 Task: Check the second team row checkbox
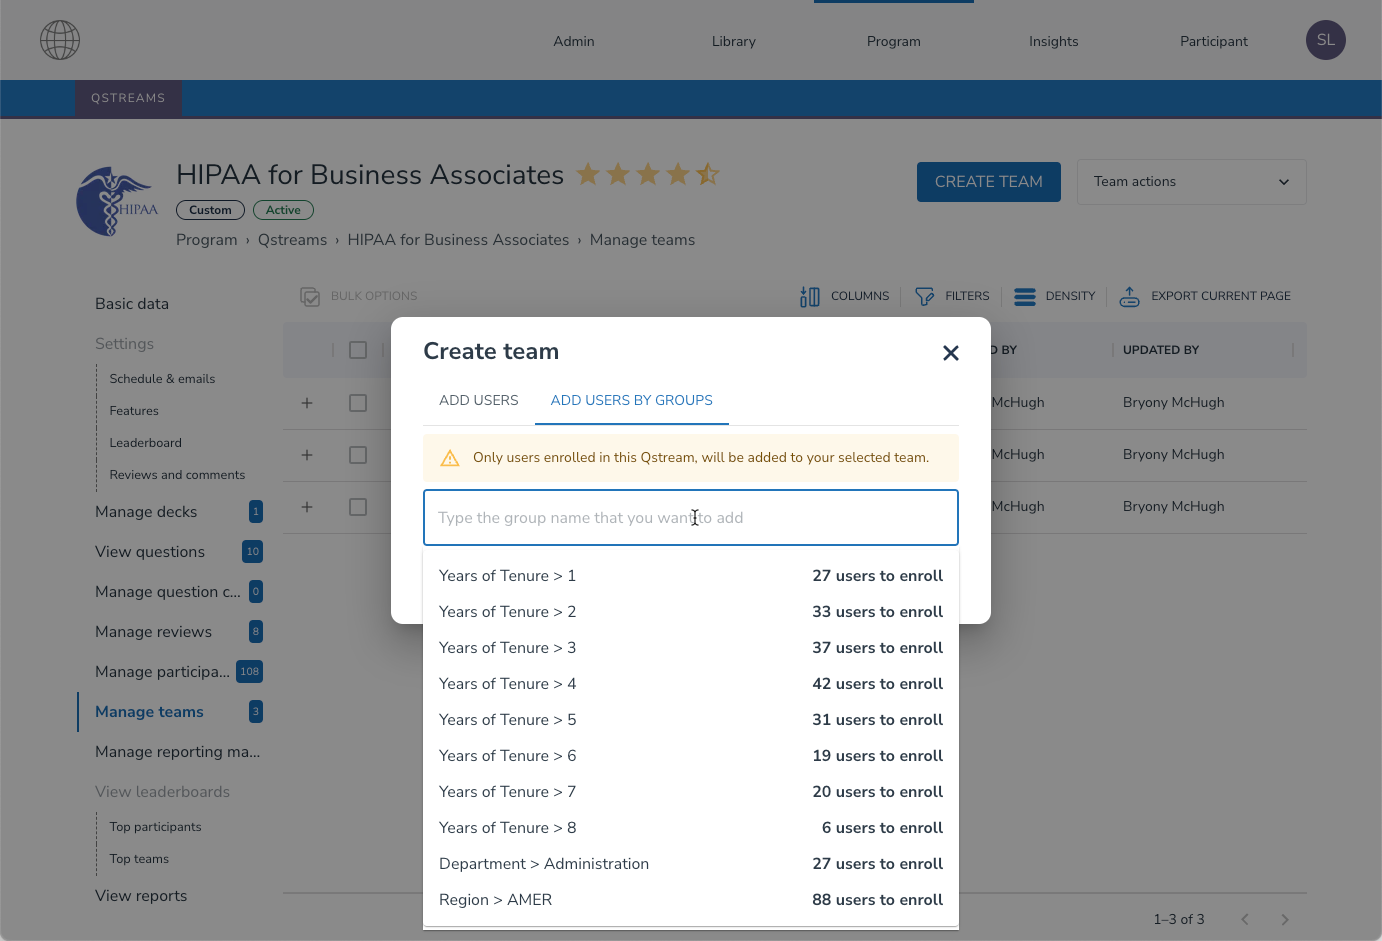click(358, 455)
